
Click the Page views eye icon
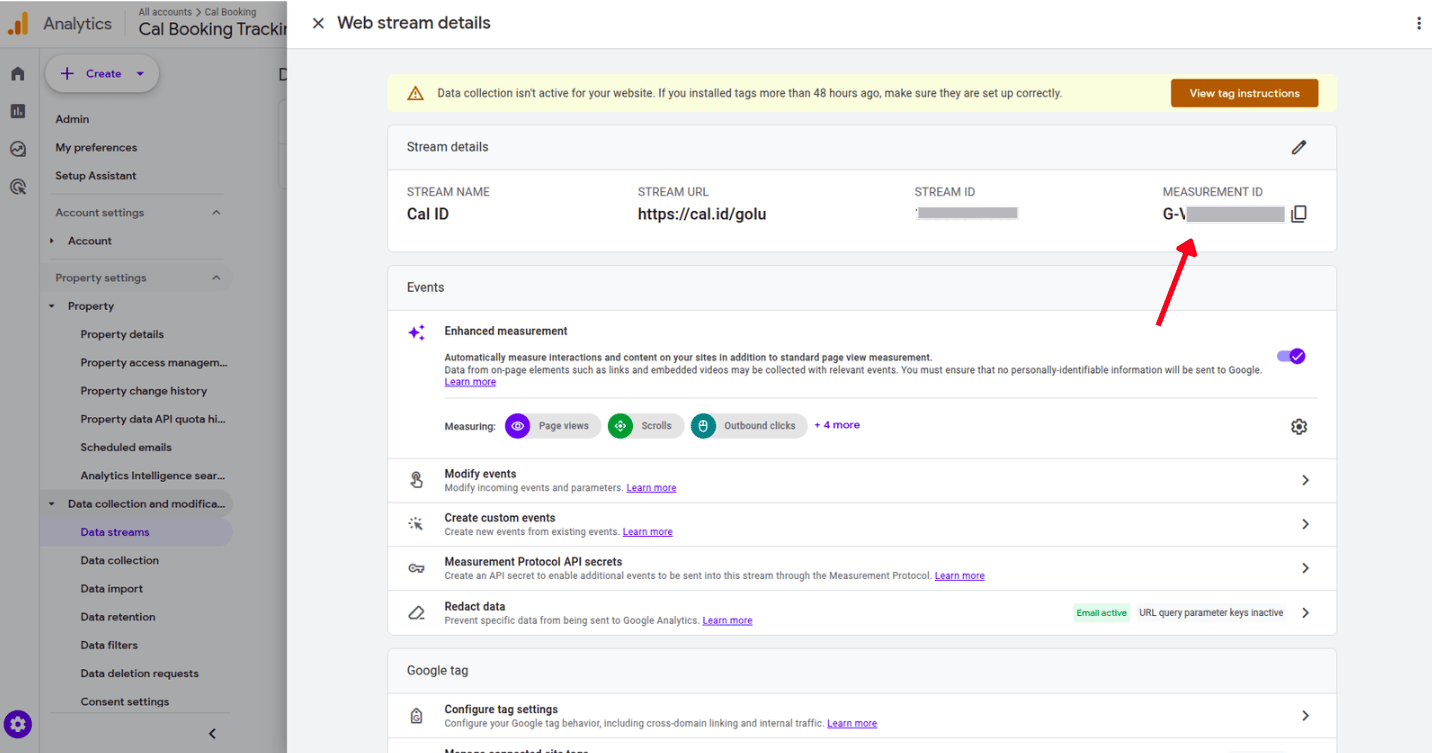click(518, 426)
